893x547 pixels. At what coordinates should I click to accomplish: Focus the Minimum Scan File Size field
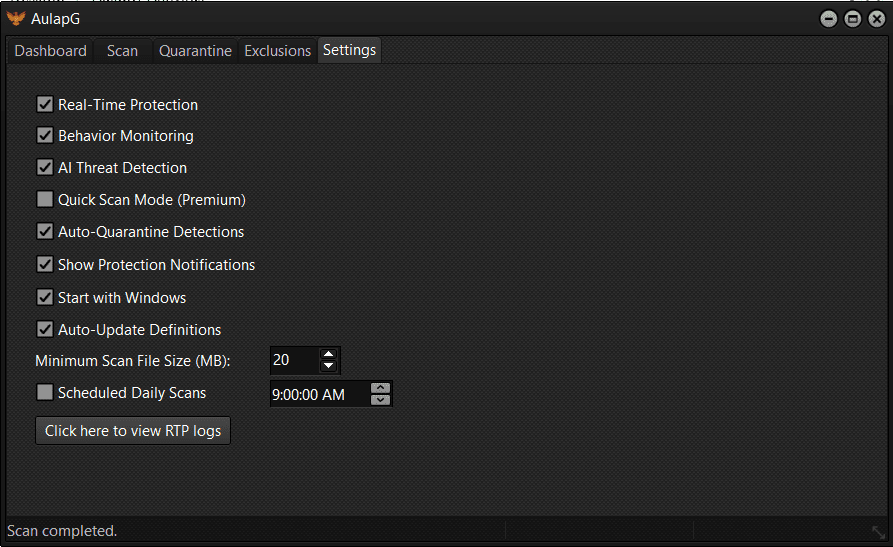pos(293,360)
